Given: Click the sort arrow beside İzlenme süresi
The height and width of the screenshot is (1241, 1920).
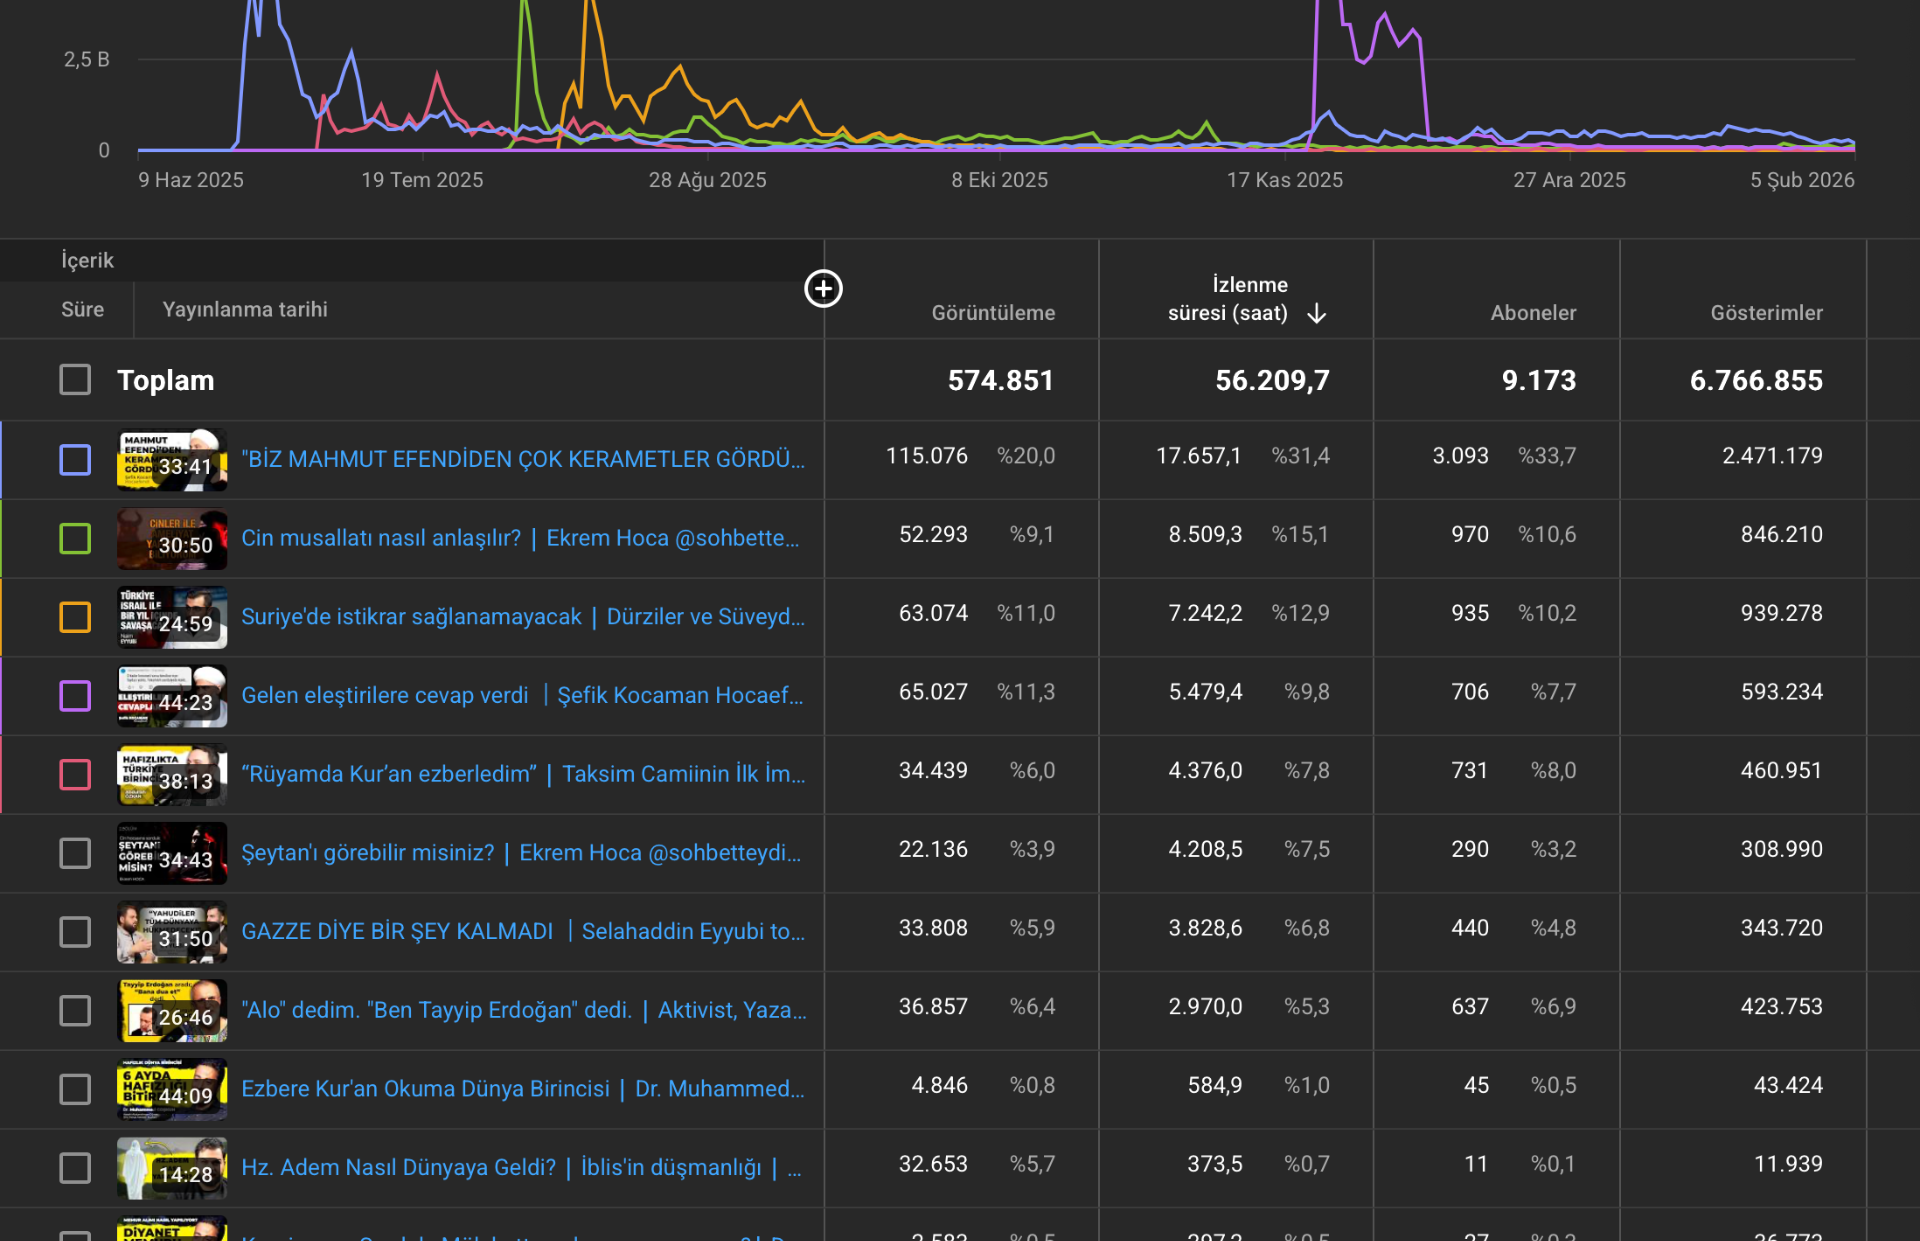Looking at the screenshot, I should (x=1316, y=314).
